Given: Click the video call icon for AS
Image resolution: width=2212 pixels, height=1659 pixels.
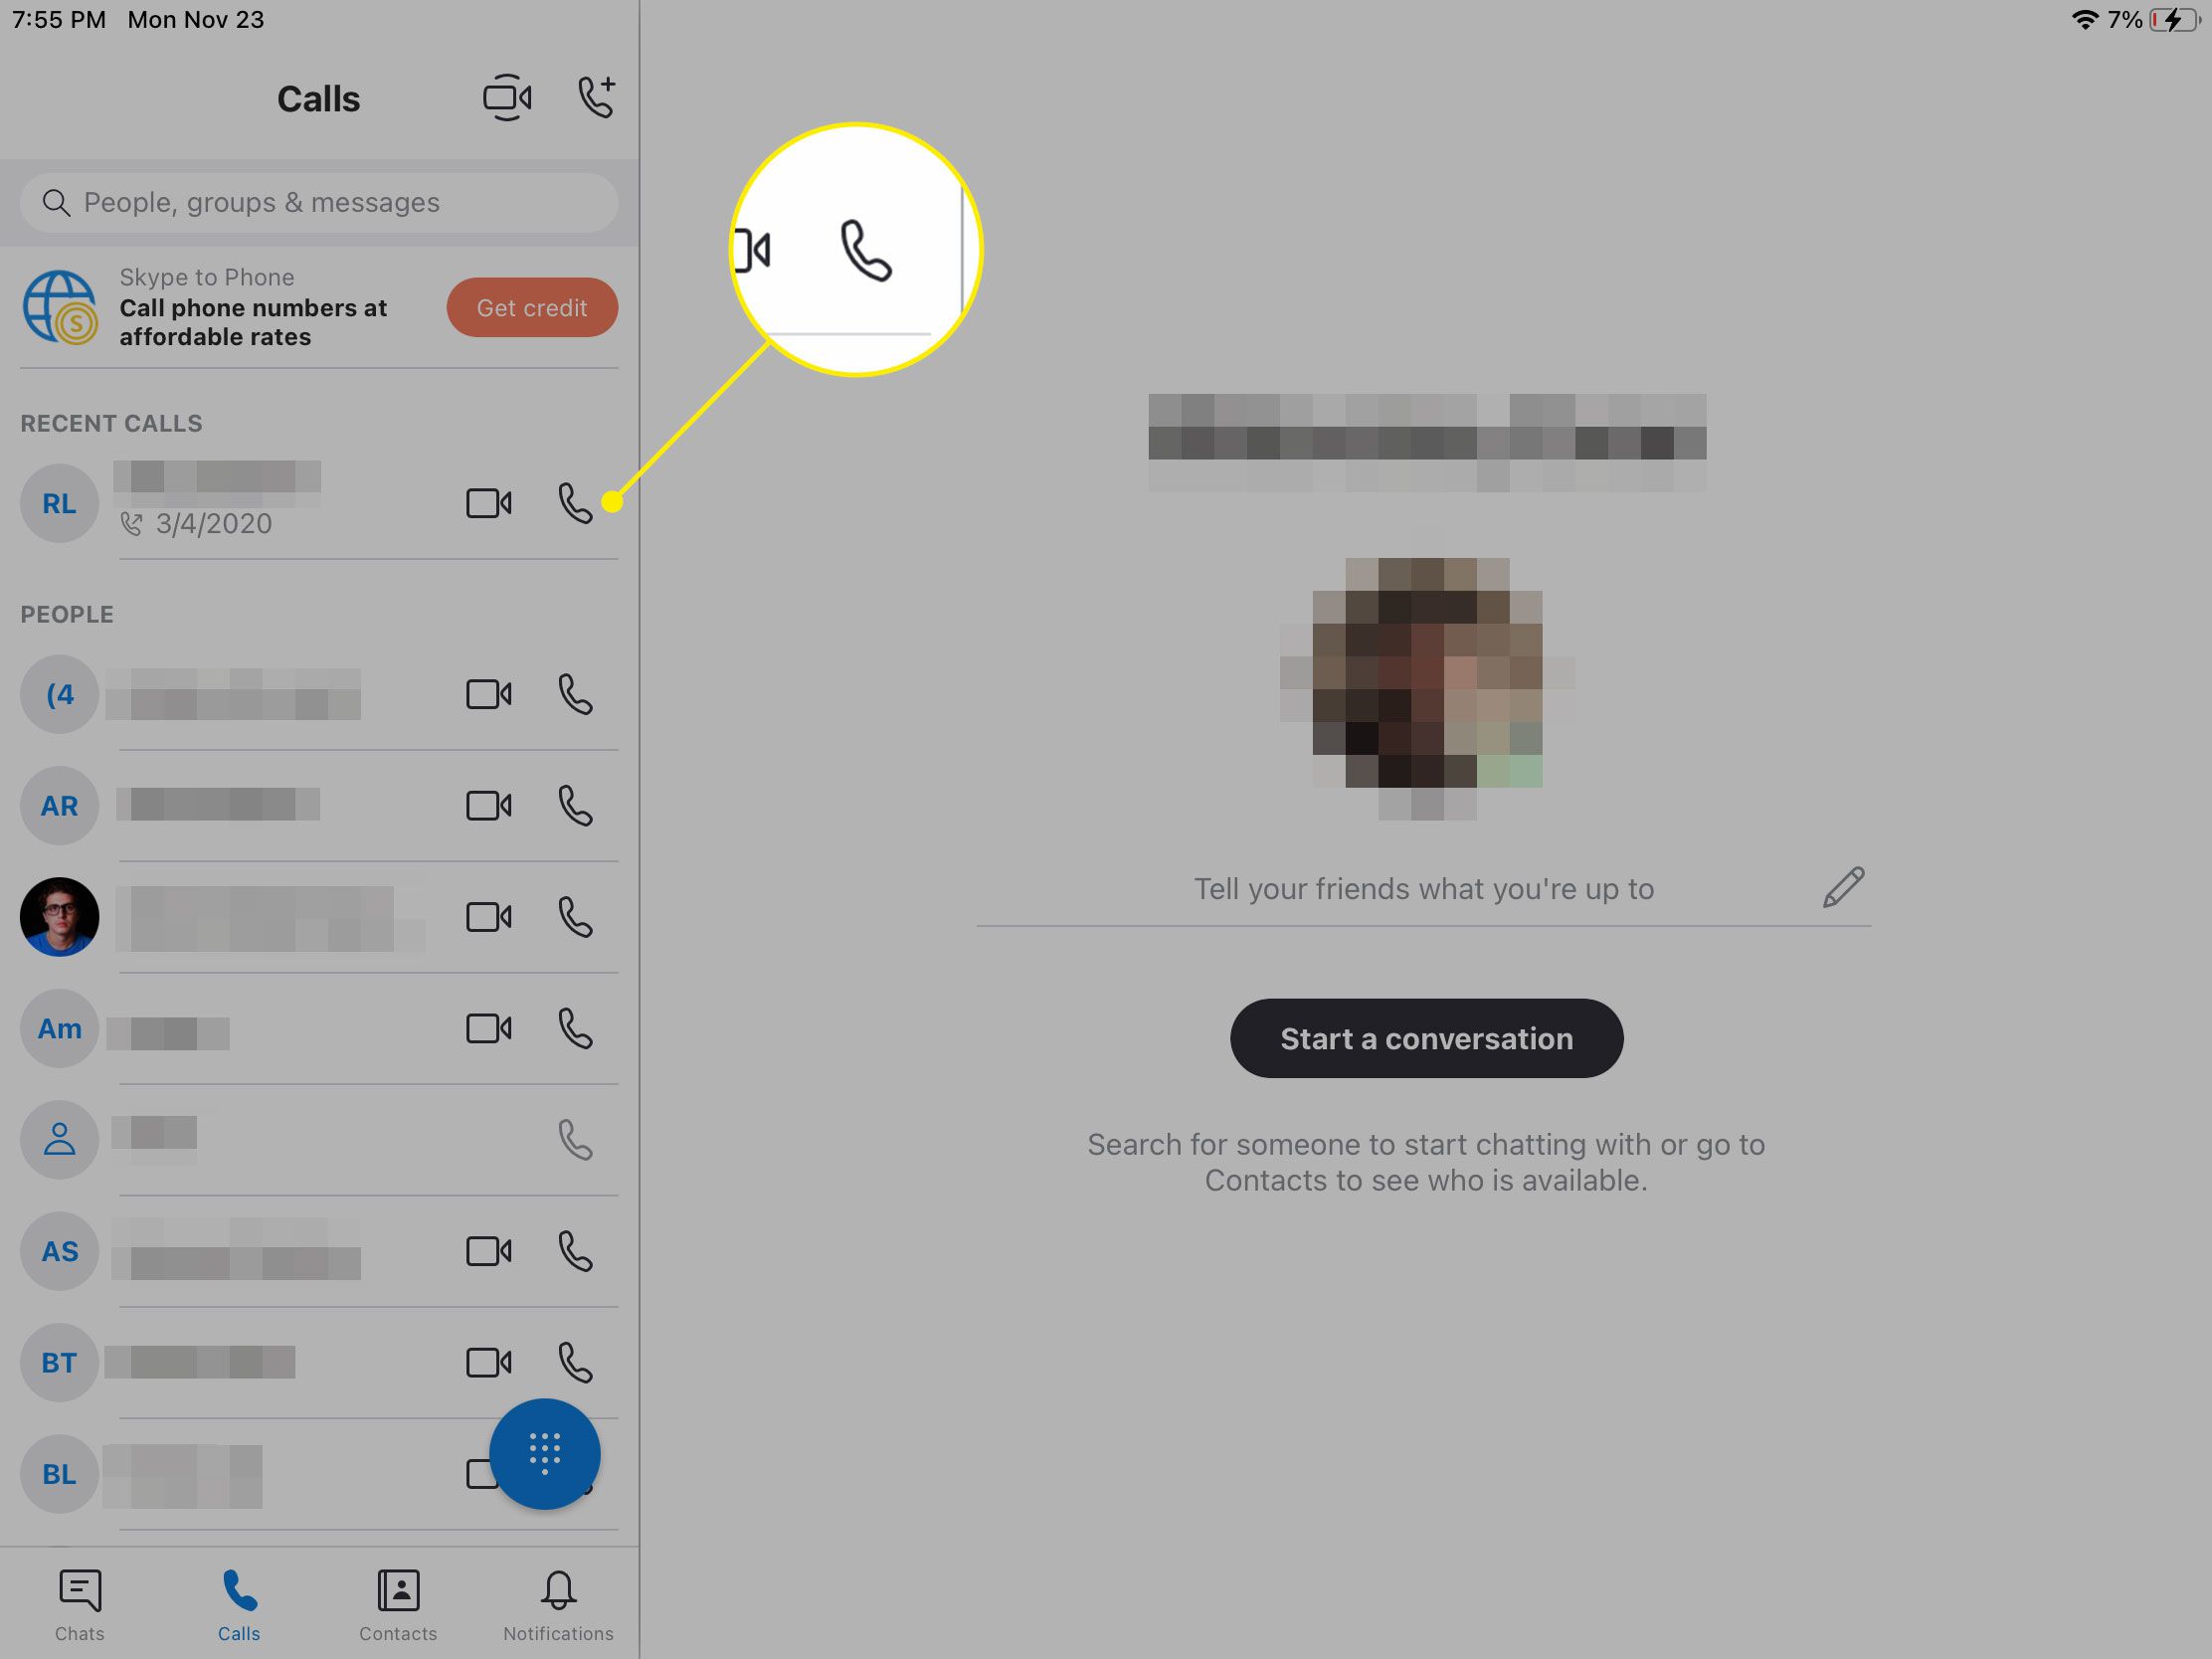Looking at the screenshot, I should coord(491,1251).
